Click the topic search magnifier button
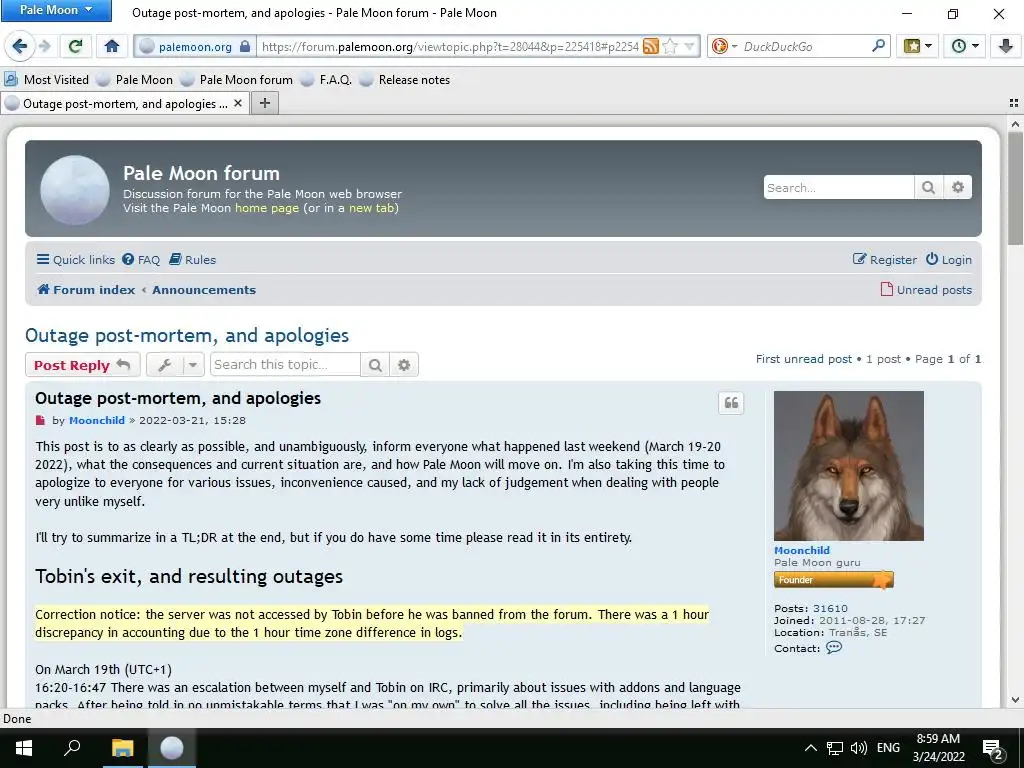This screenshot has height=768, width=1024. tap(375, 364)
